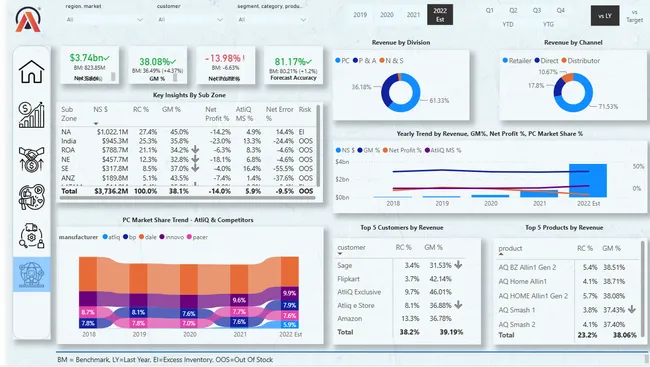The image size is (650, 367).
Task: Click the 71.53% channel donut label
Action: 608,107
